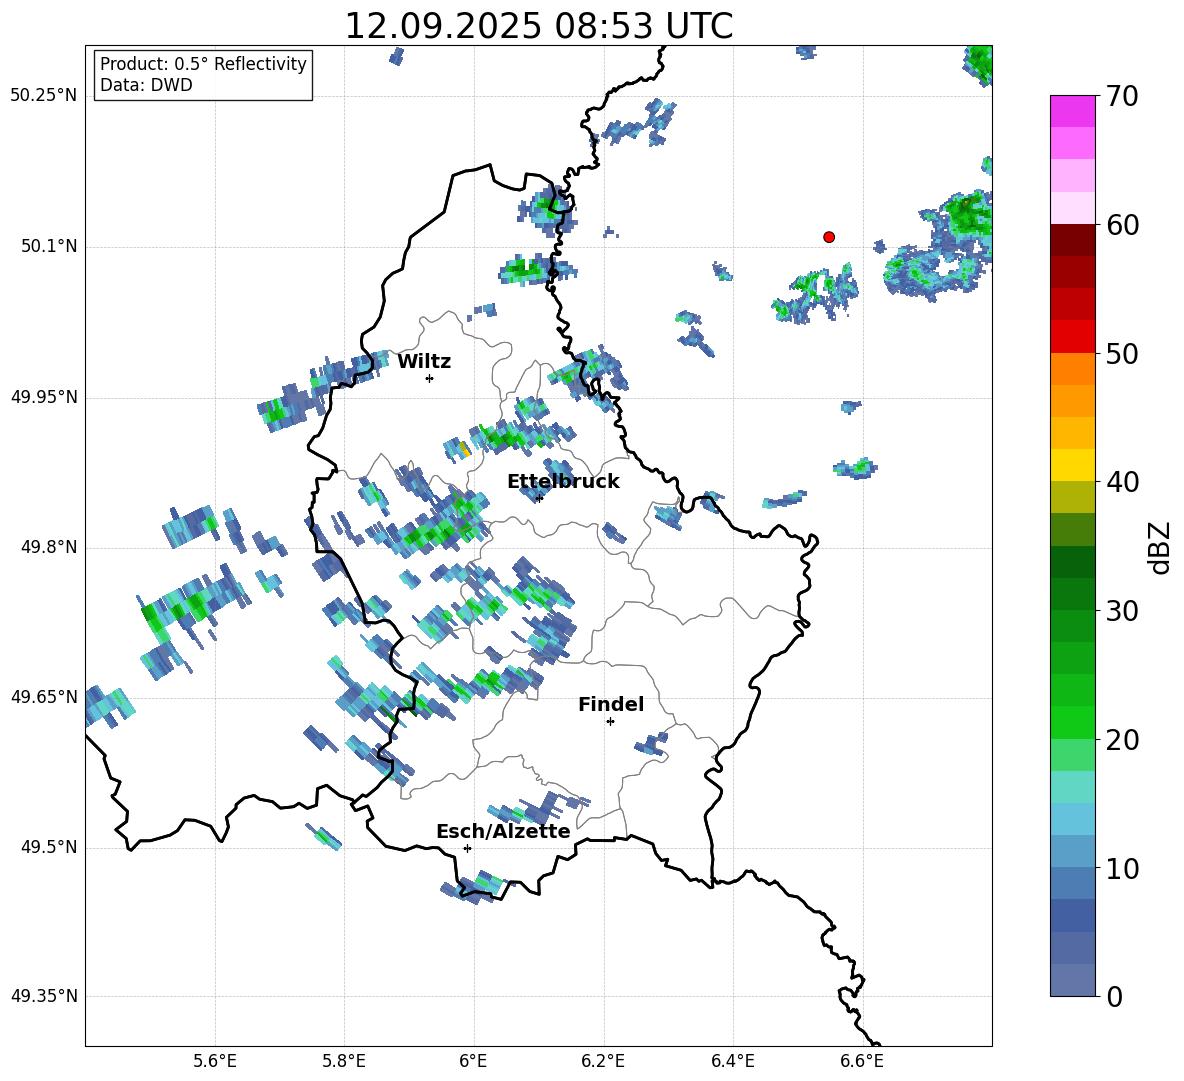Click the bright red colorbar segment above 50

point(1072,336)
